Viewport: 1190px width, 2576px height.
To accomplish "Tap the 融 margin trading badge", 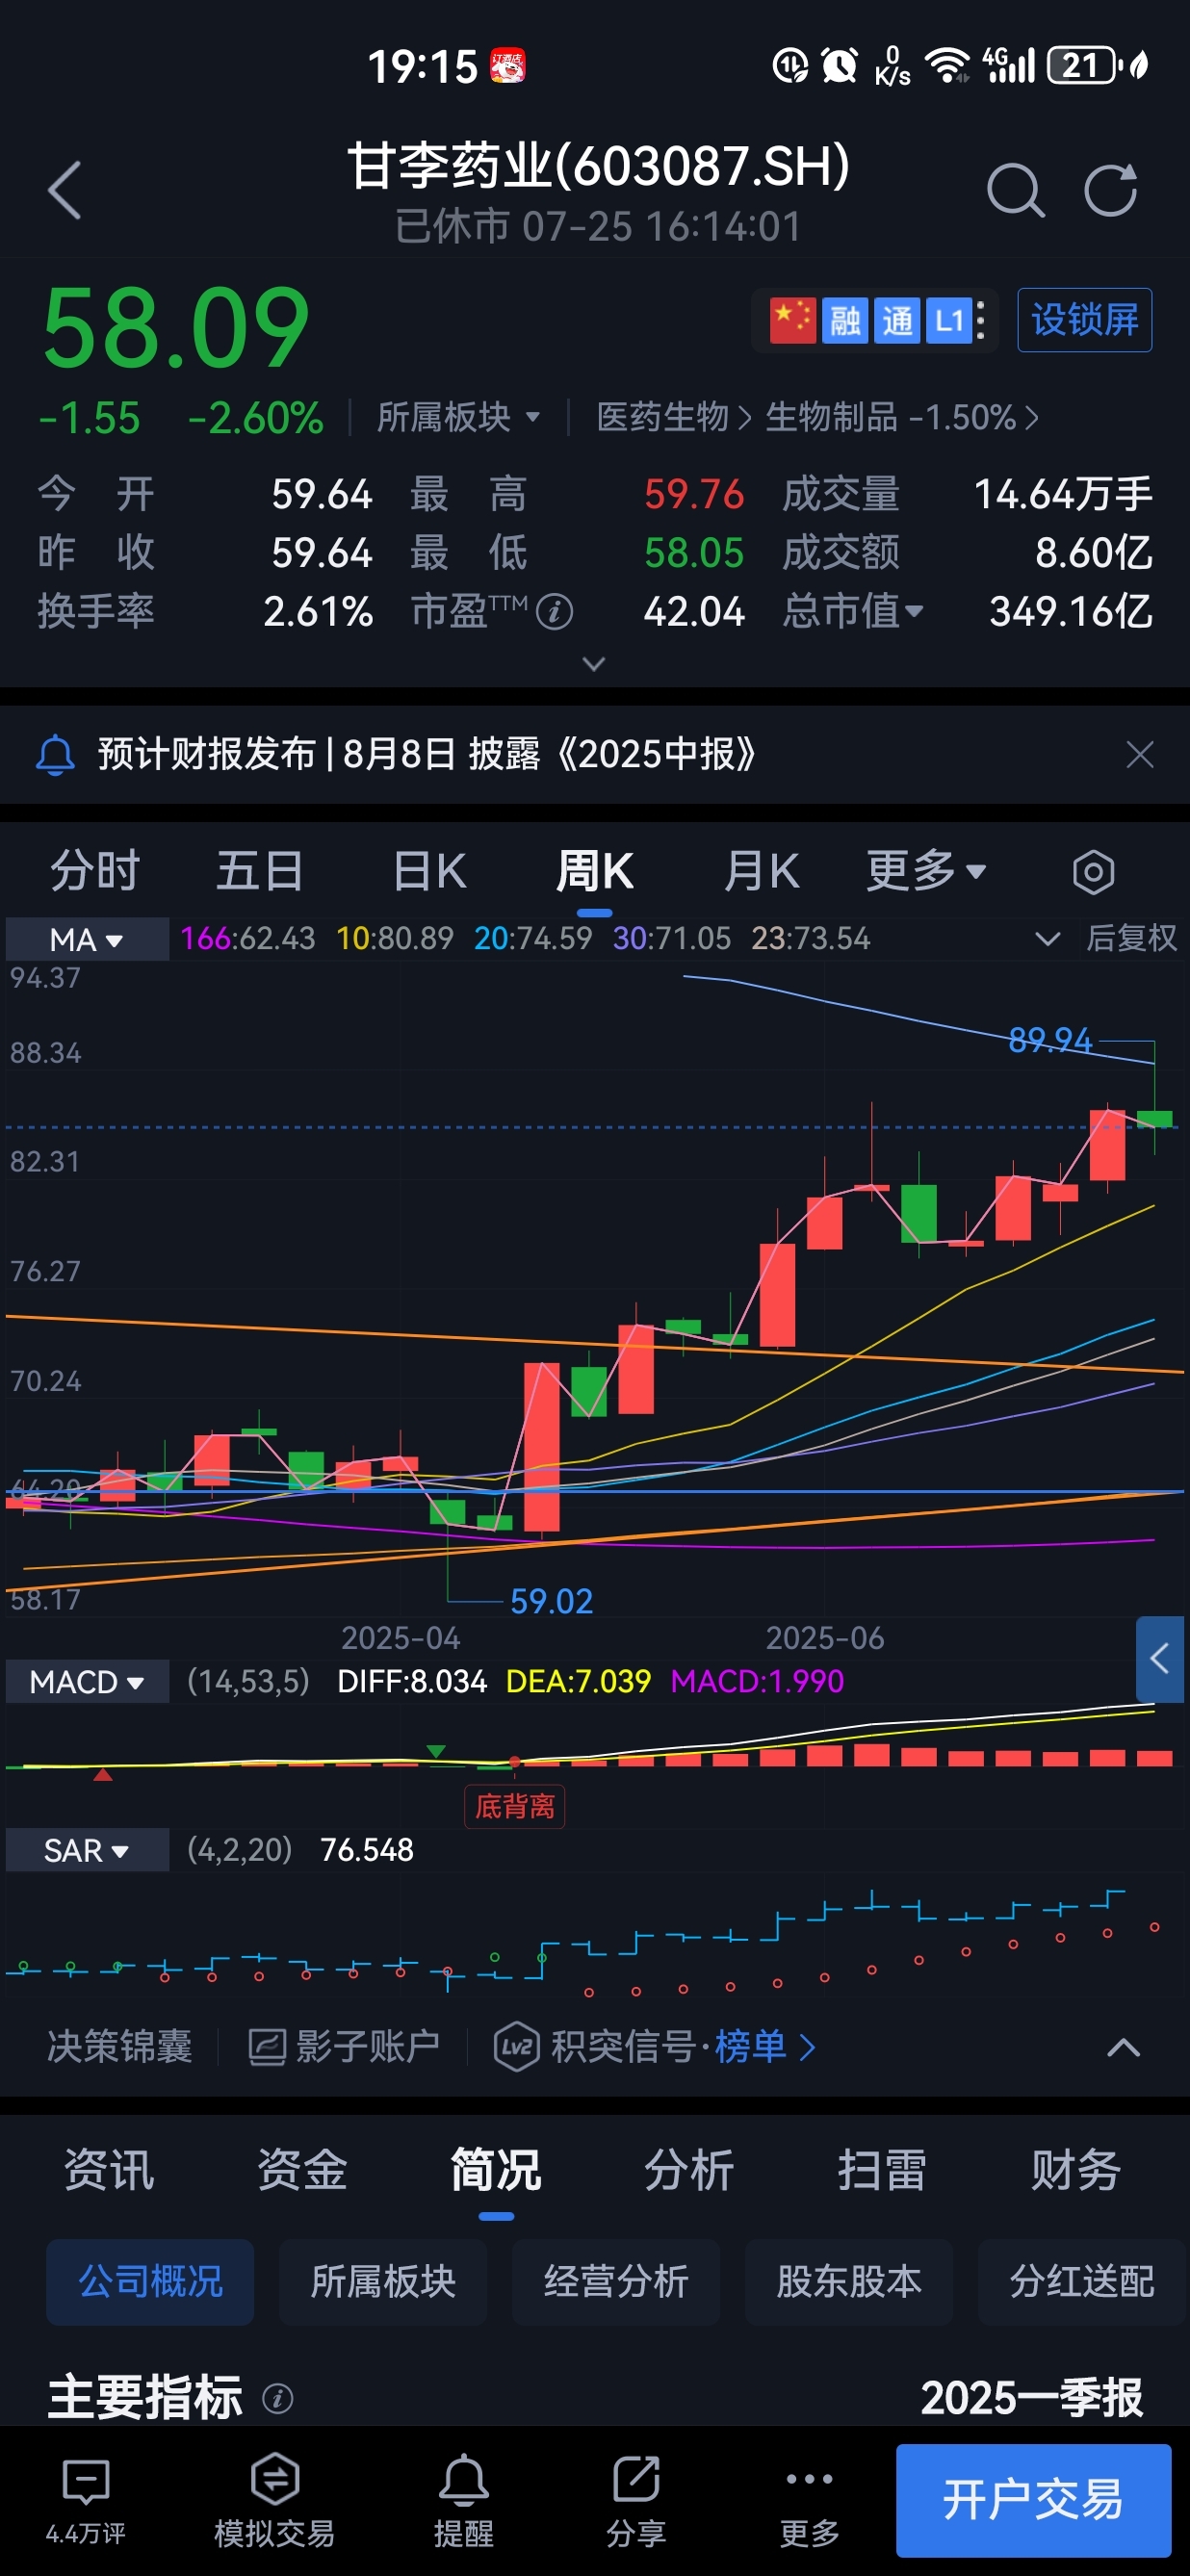I will coord(845,321).
